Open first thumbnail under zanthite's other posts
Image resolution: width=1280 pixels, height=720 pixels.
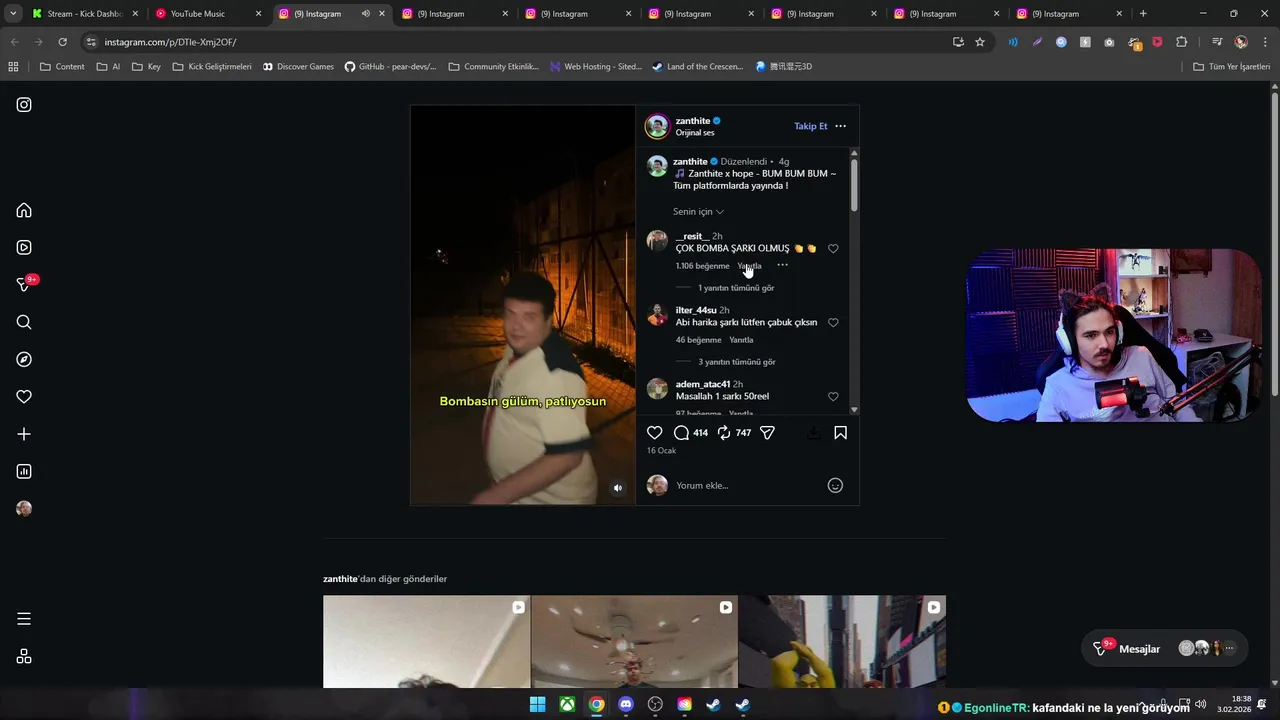click(x=426, y=642)
